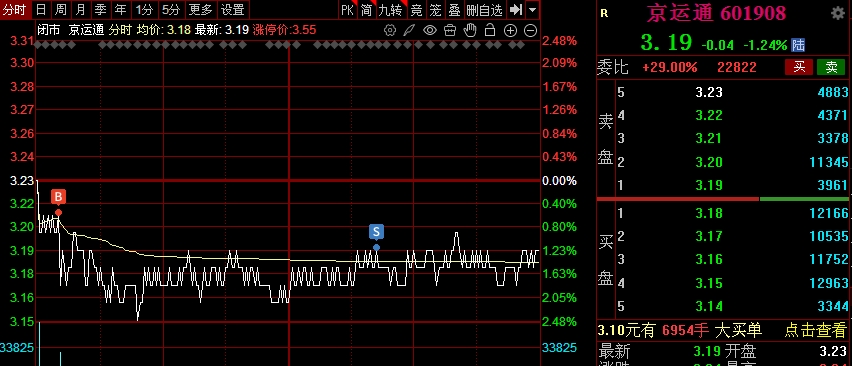Open the 点击查看 link
Screen dimensions: 852x366
click(x=815, y=330)
